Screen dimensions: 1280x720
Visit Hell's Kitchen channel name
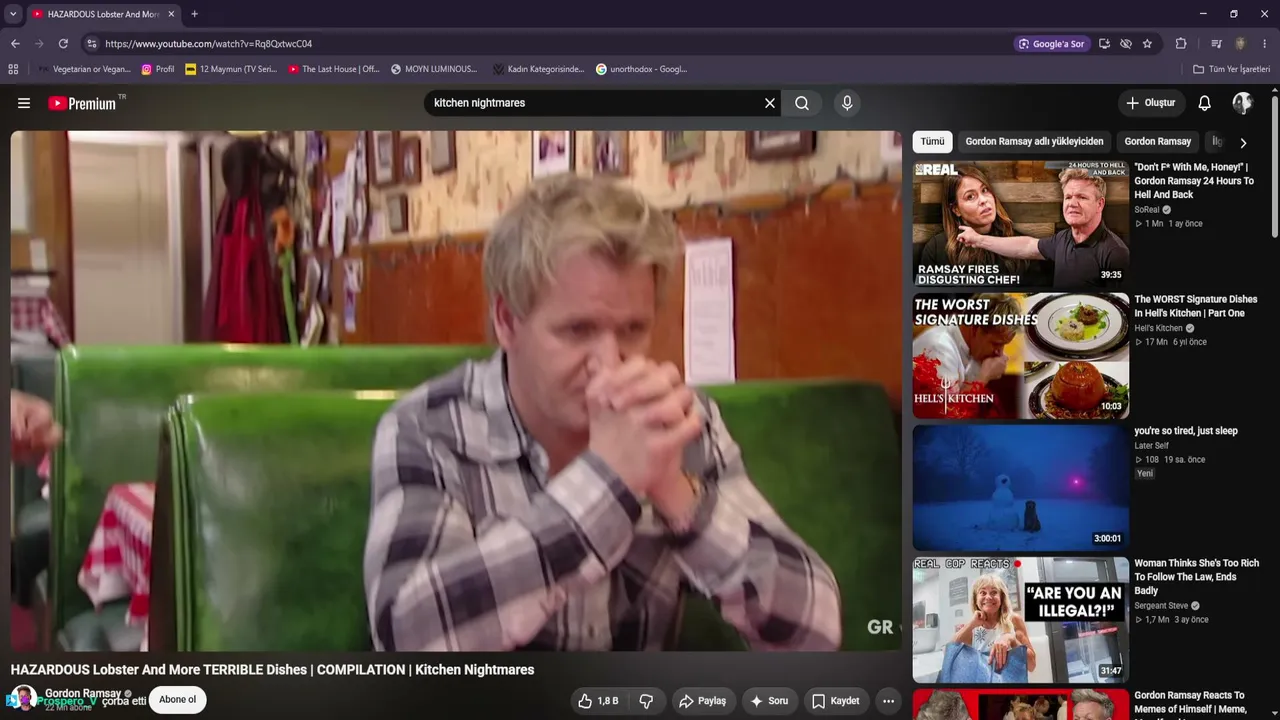coord(1158,328)
